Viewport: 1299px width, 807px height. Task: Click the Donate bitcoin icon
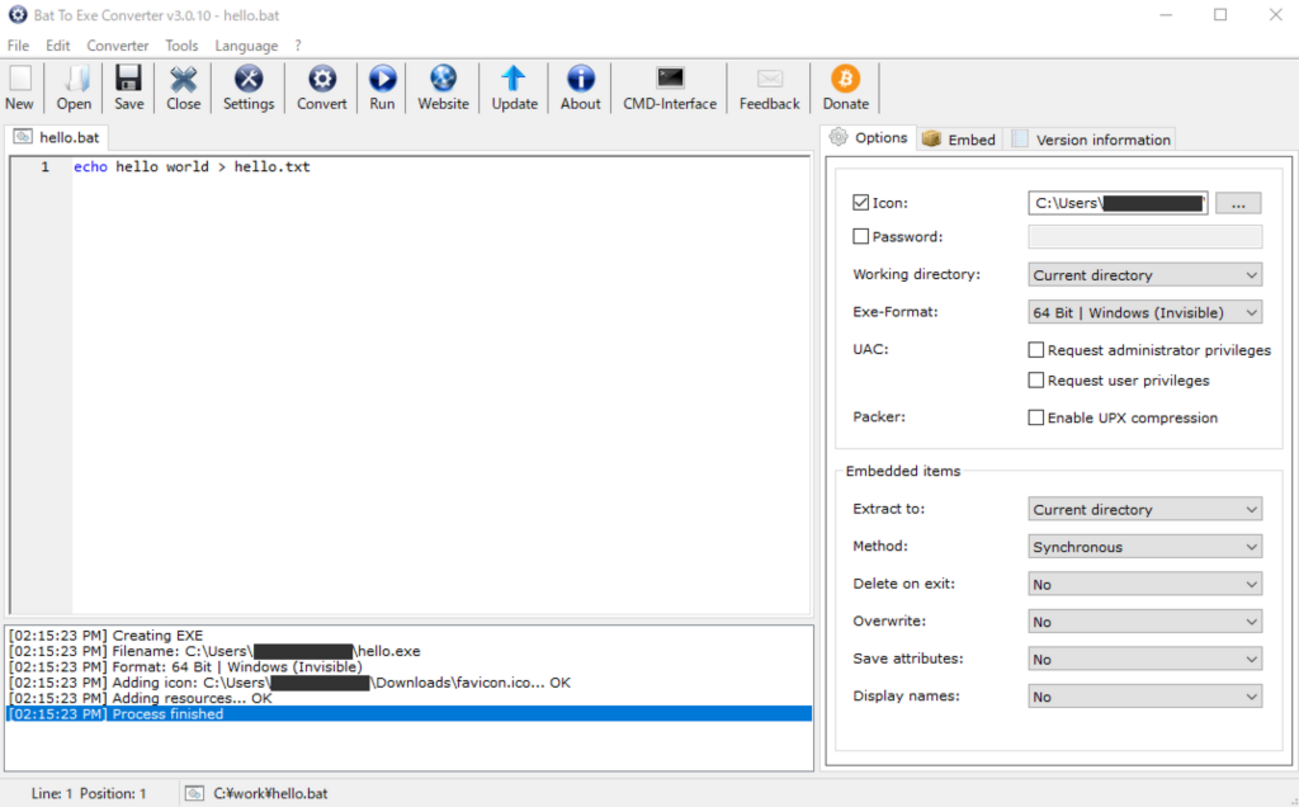[845, 79]
